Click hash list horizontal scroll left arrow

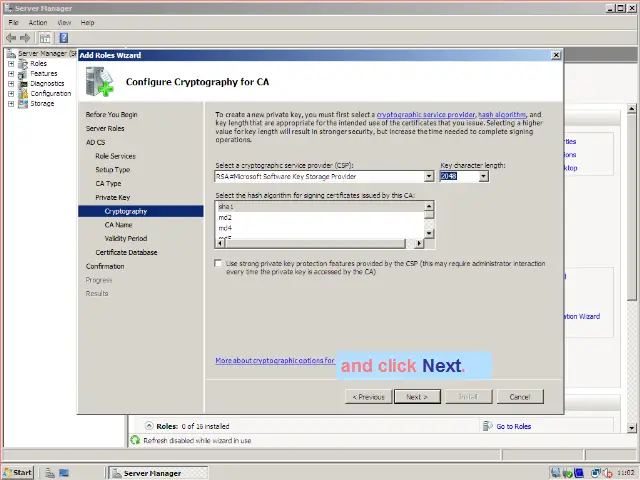point(220,244)
